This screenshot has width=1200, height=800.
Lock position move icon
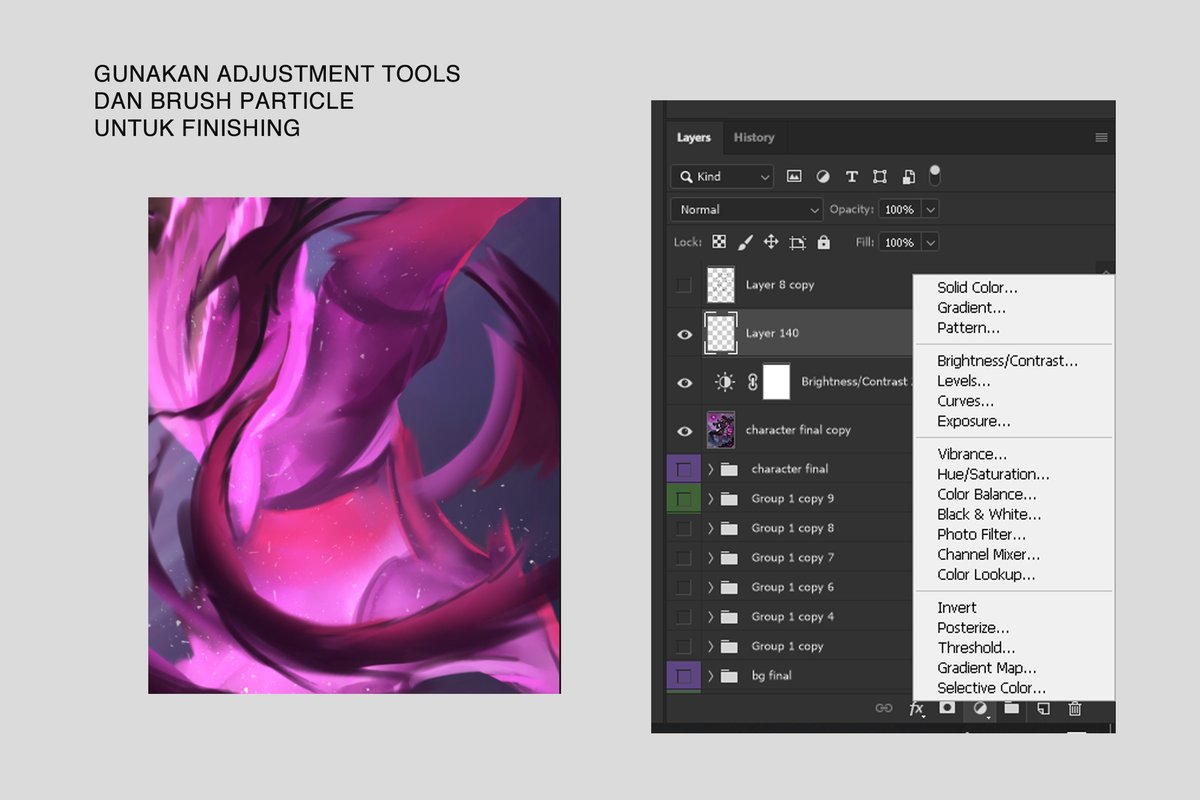click(x=771, y=242)
